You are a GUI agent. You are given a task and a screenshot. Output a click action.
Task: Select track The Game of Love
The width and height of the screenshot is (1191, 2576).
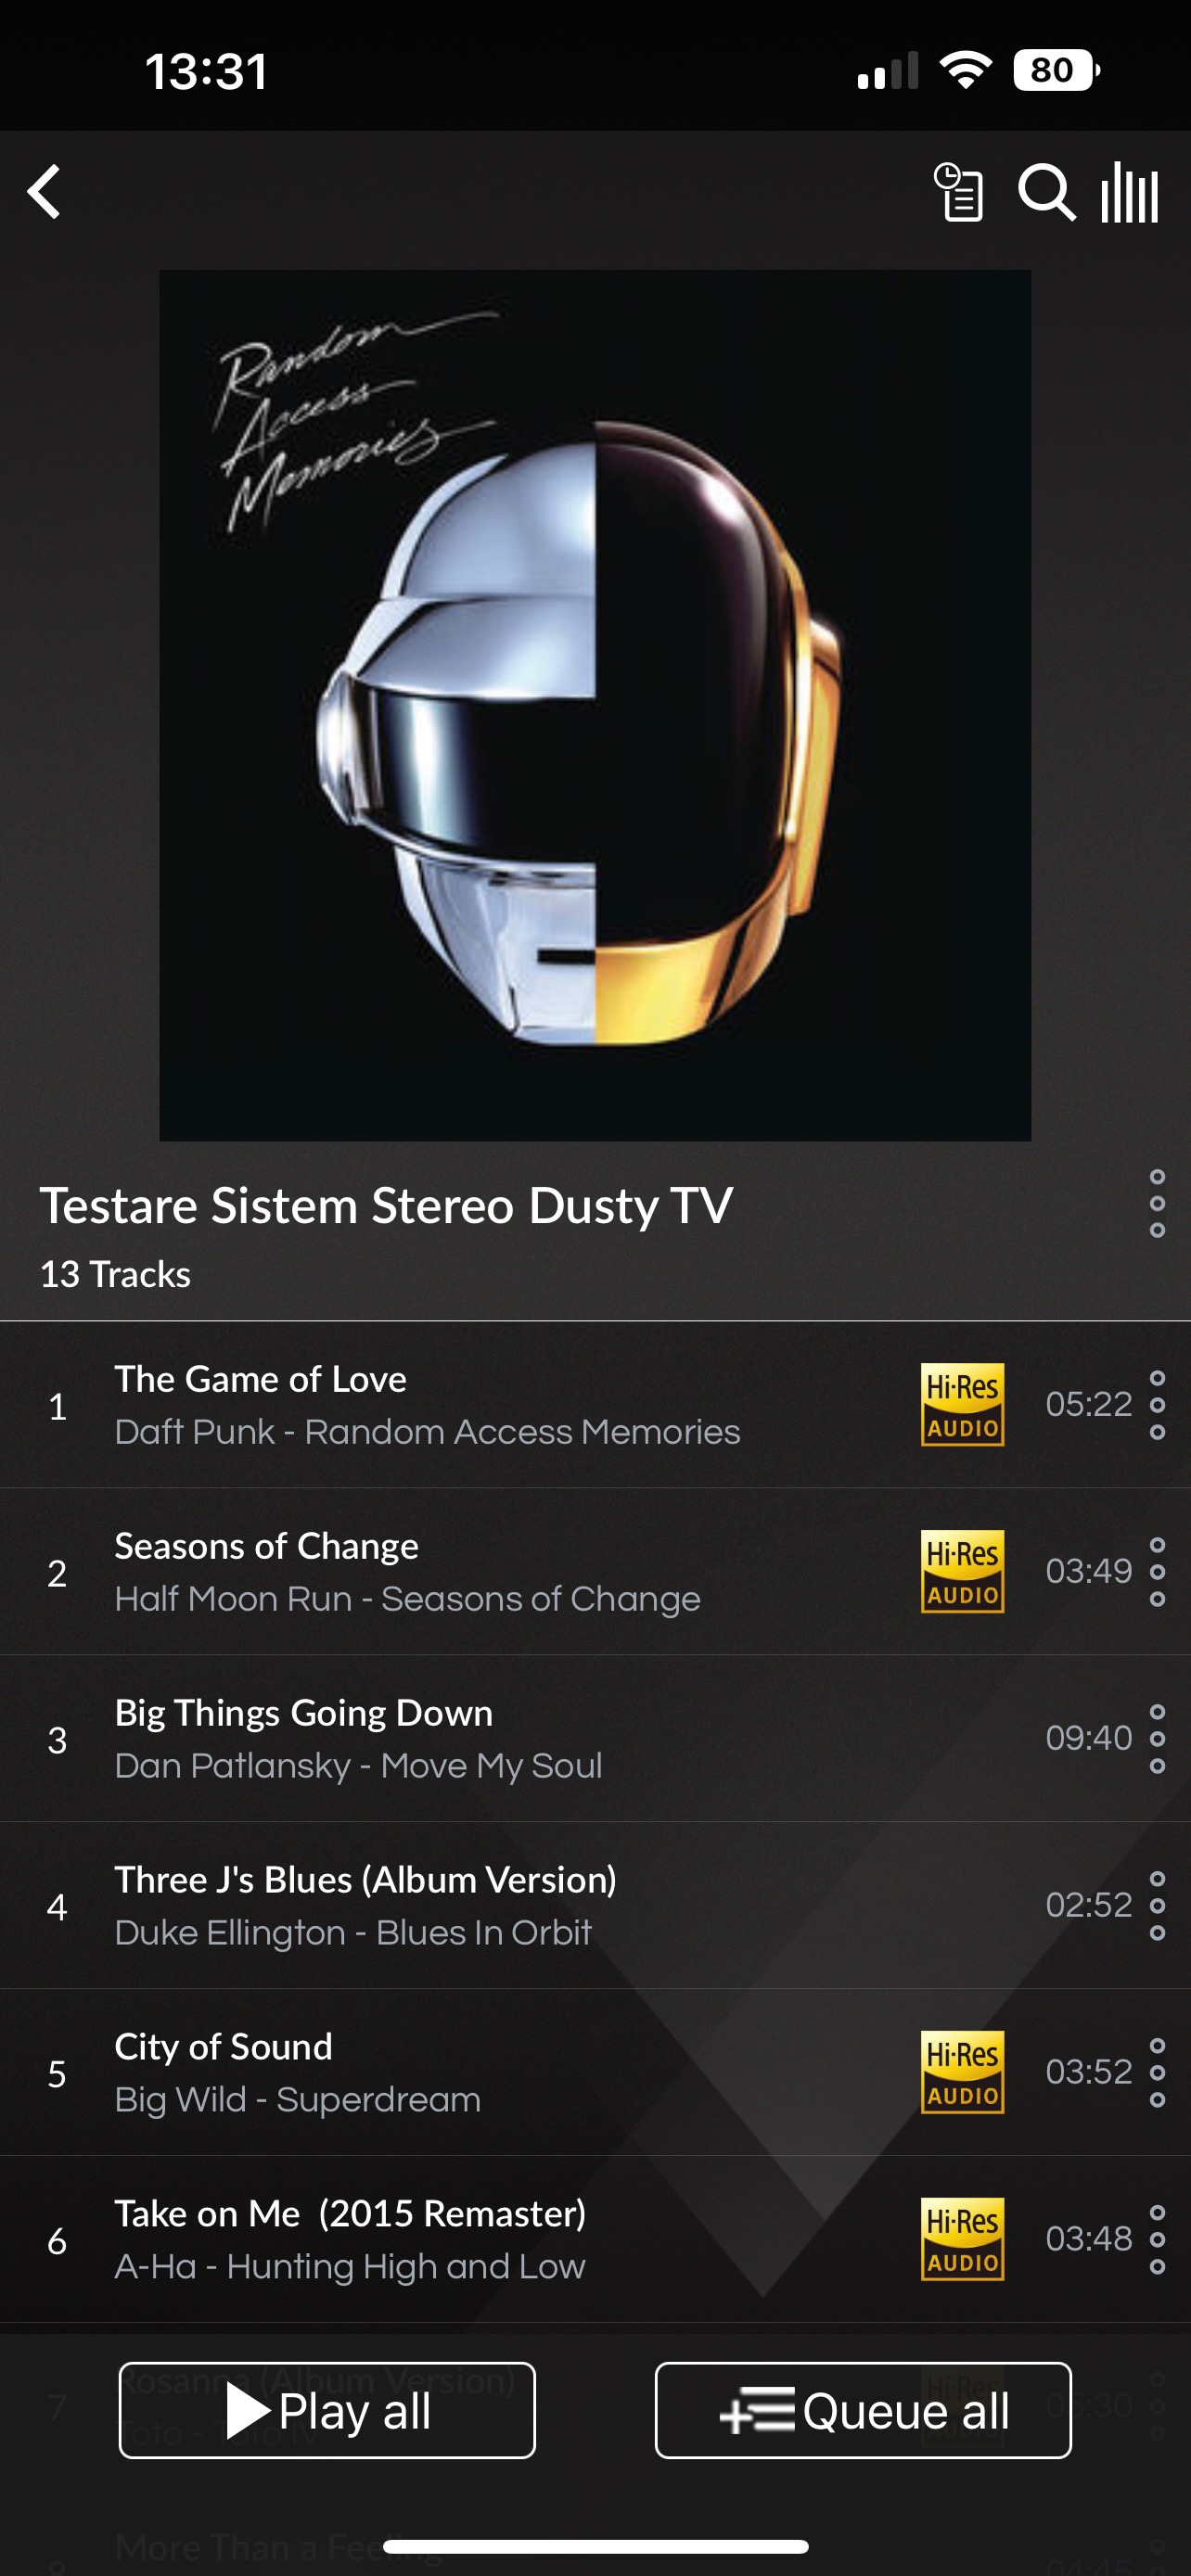595,1405
